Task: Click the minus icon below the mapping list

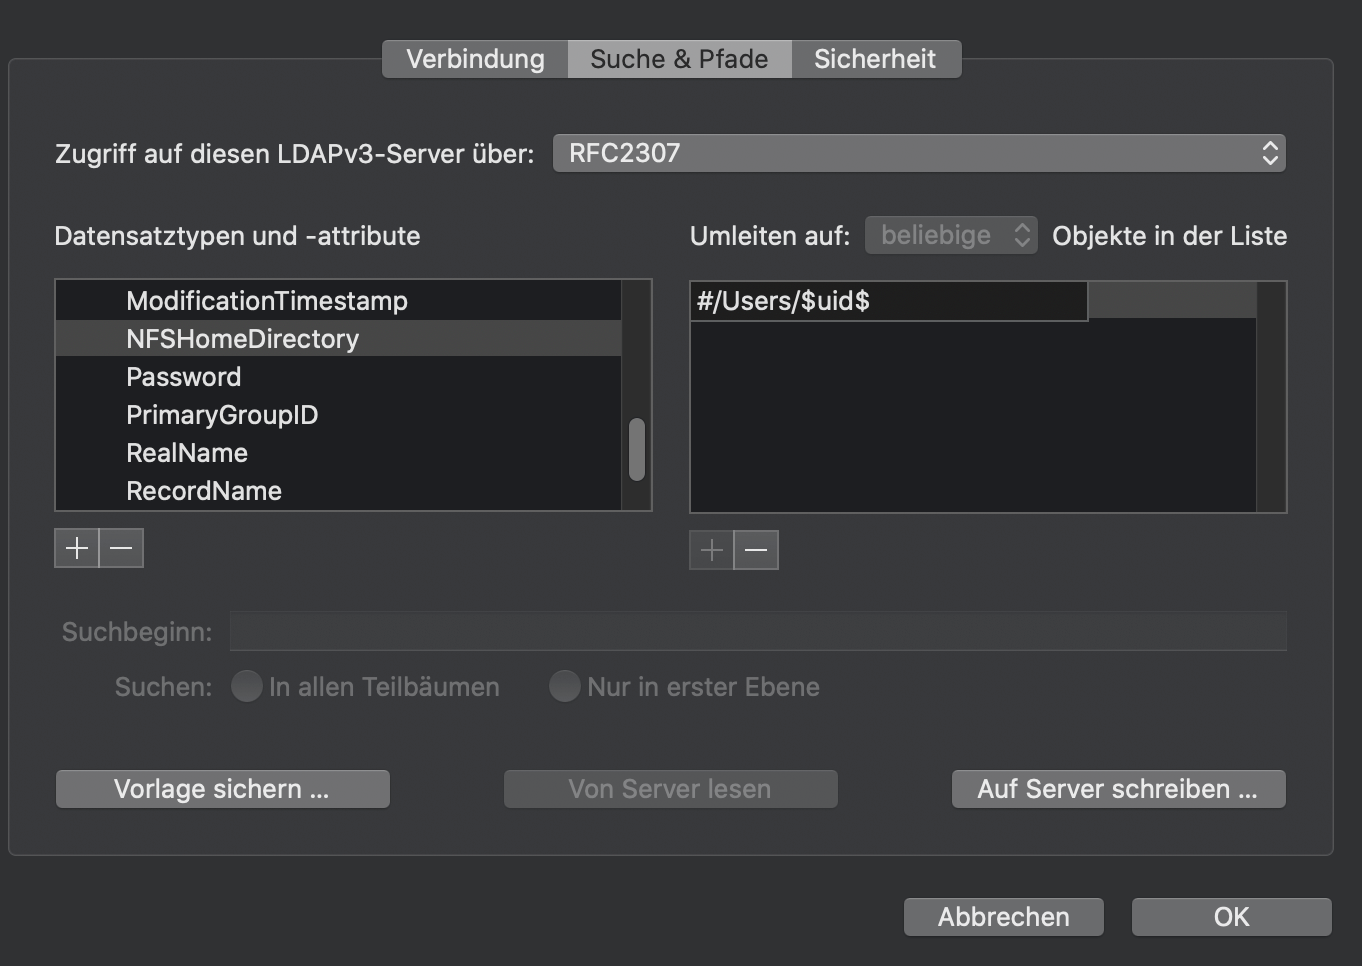Action: 756,549
